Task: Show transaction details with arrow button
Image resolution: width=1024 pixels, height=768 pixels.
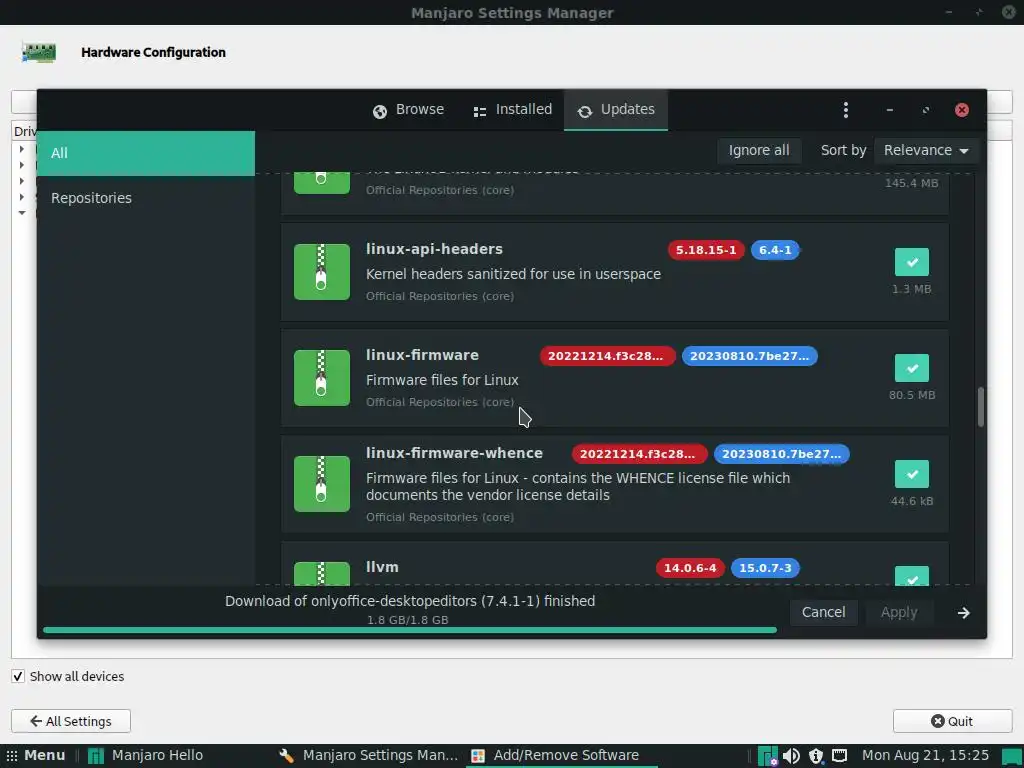Action: point(964,613)
